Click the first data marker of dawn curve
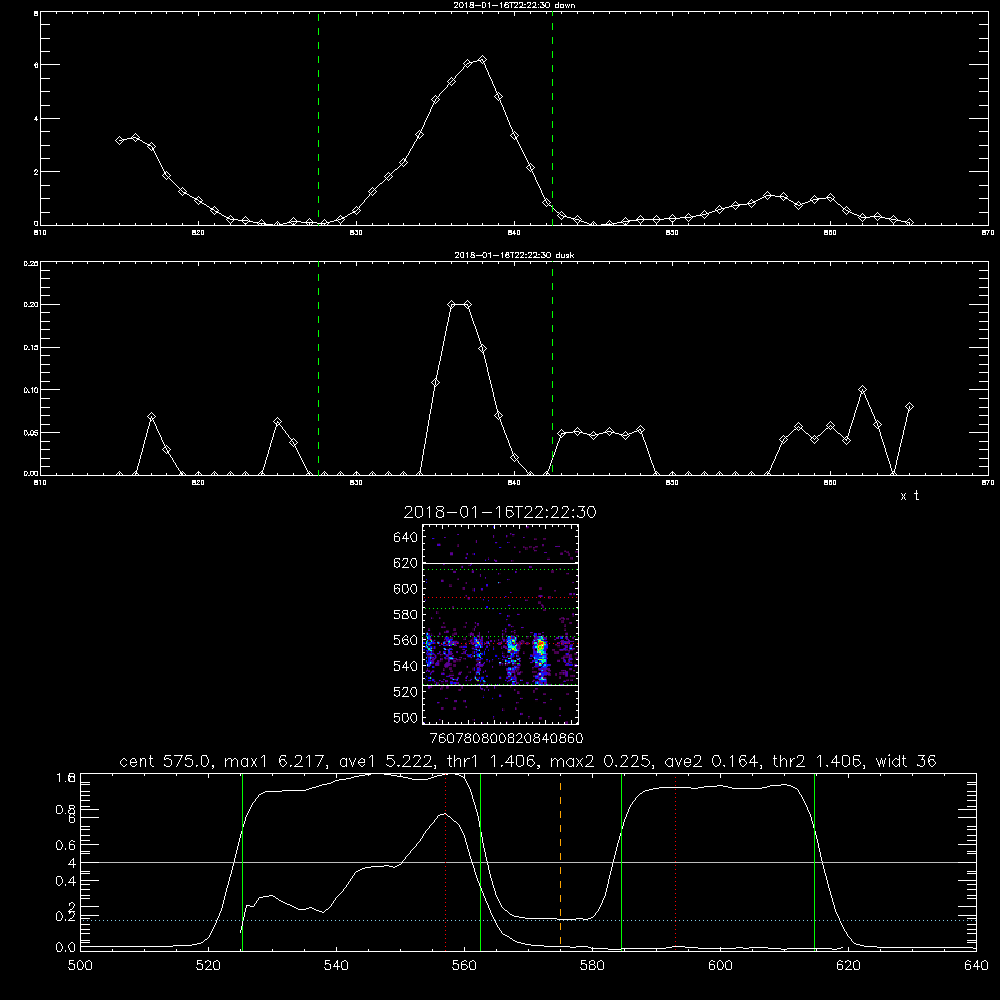1000x1000 pixels. [x=119, y=140]
